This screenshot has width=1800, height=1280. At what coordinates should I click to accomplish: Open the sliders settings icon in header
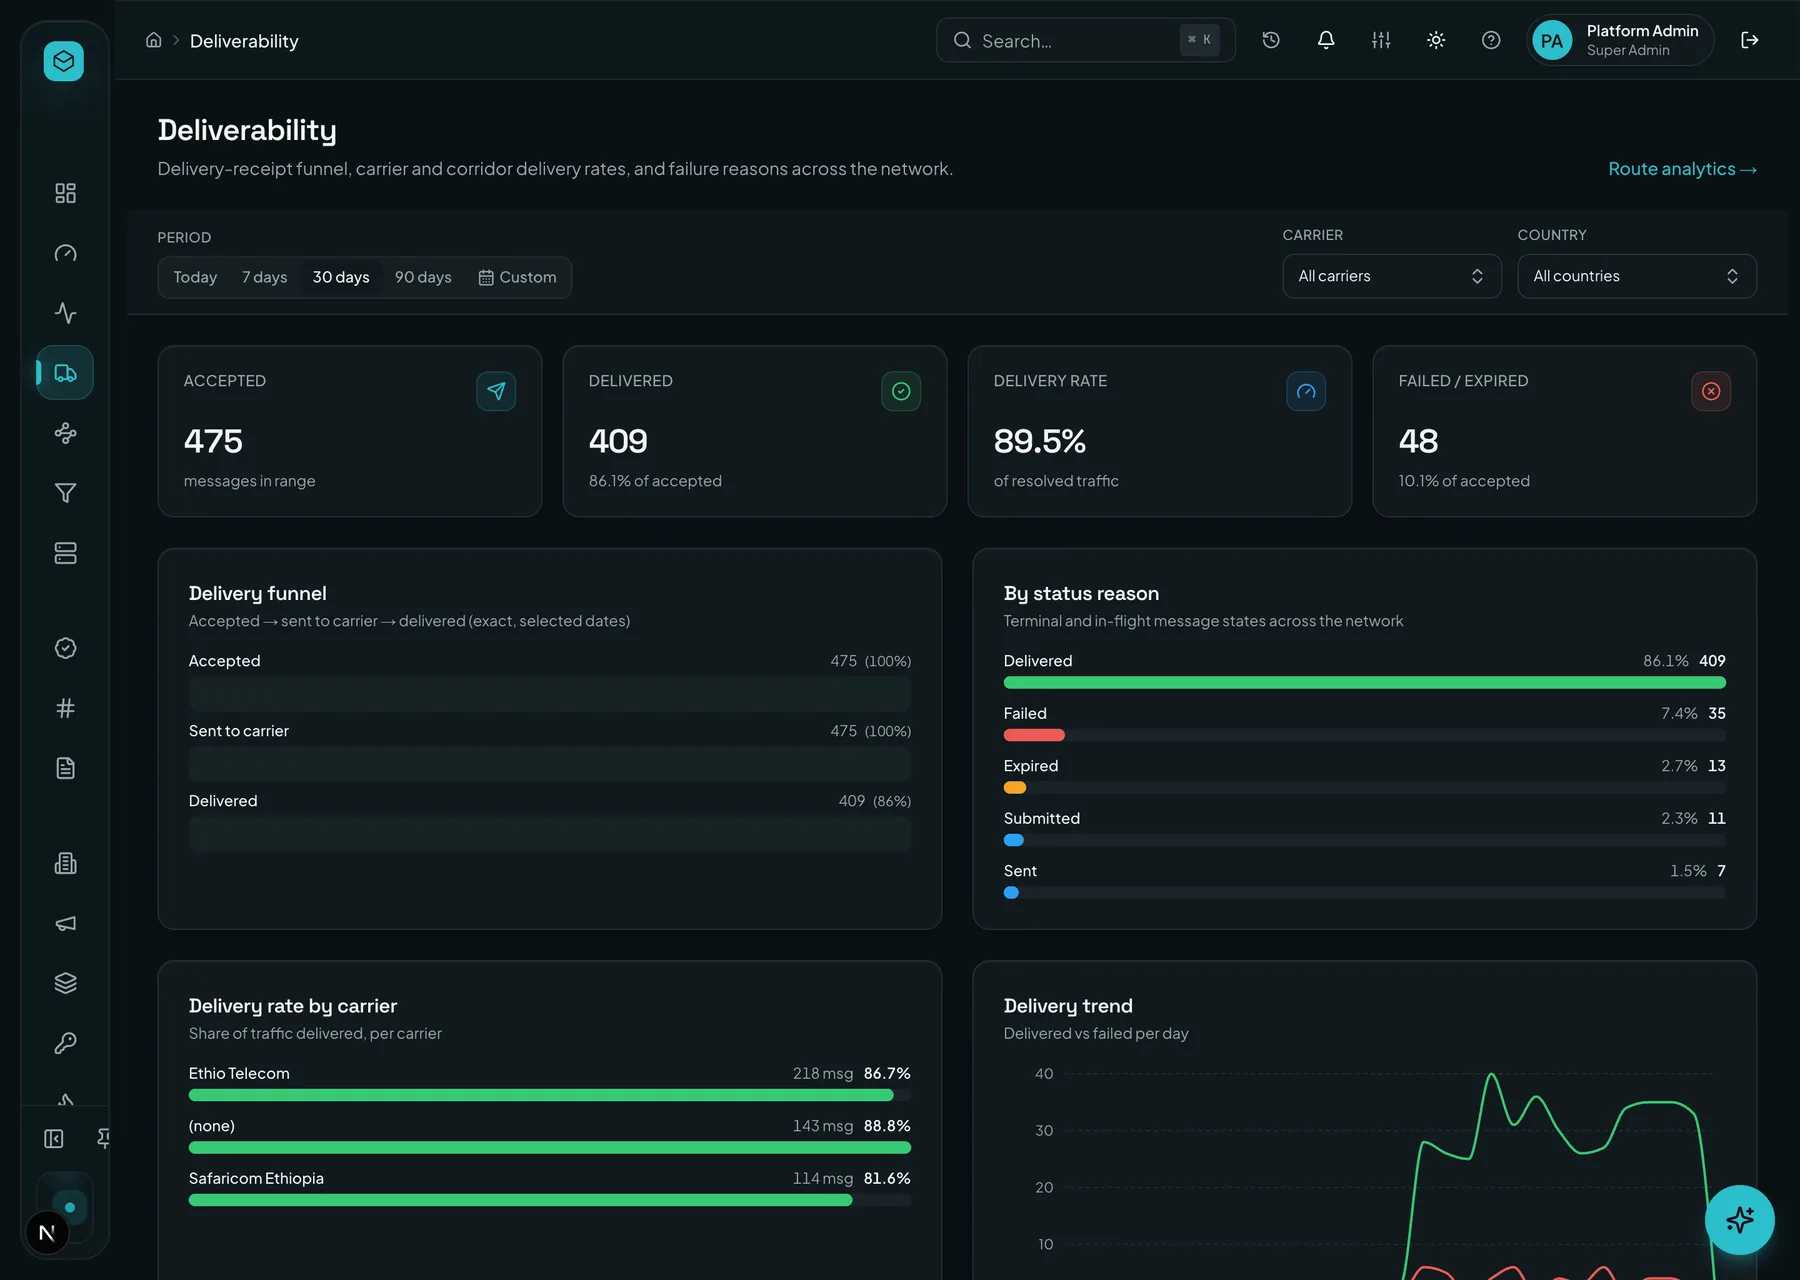(x=1381, y=40)
